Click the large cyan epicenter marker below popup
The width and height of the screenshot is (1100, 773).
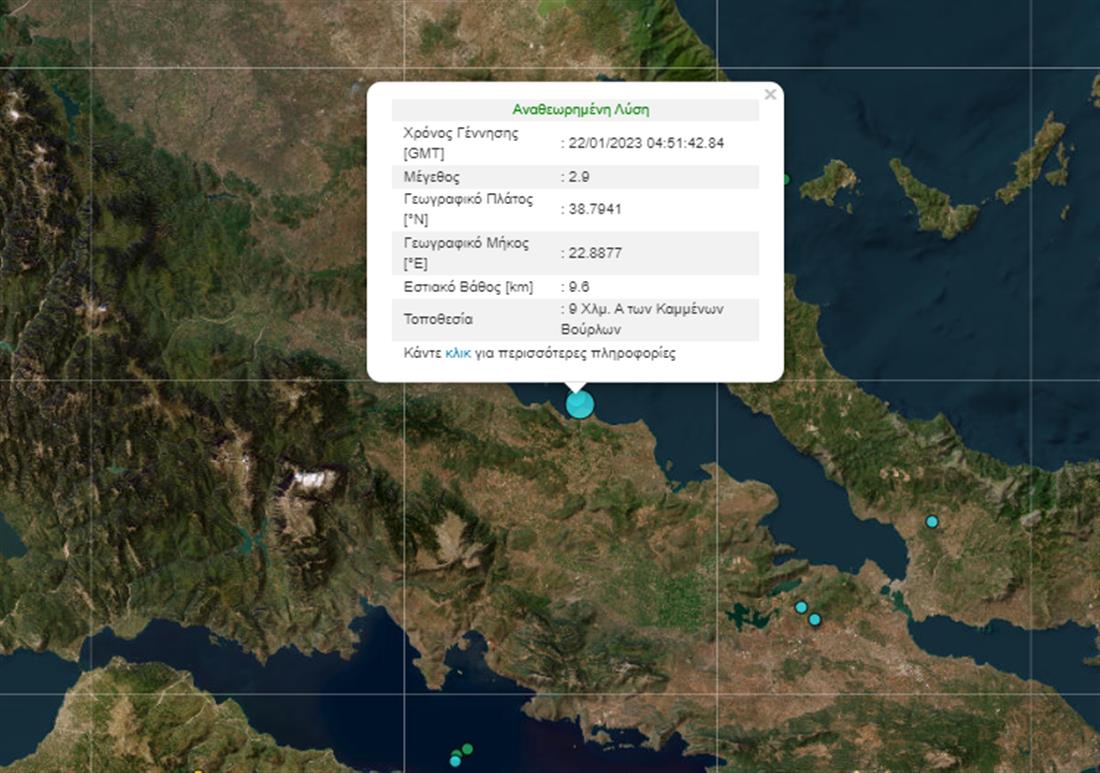tap(579, 404)
